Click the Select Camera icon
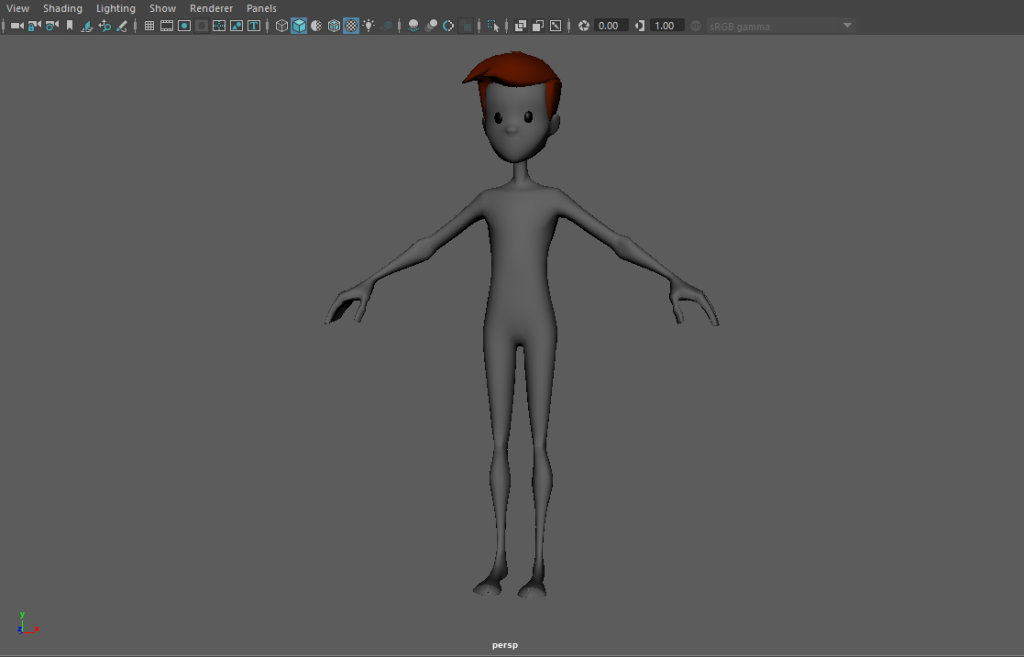 pyautogui.click(x=17, y=26)
